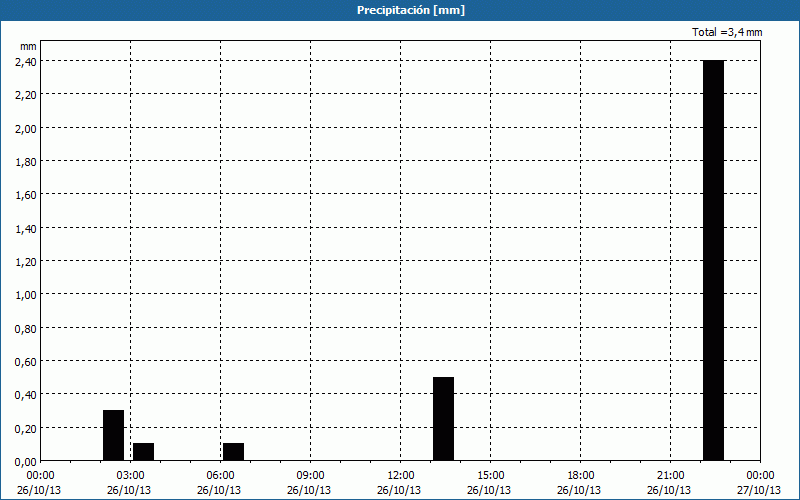The height and width of the screenshot is (500, 800).
Task: Click the 03:00 time axis label
Action: pos(130,476)
